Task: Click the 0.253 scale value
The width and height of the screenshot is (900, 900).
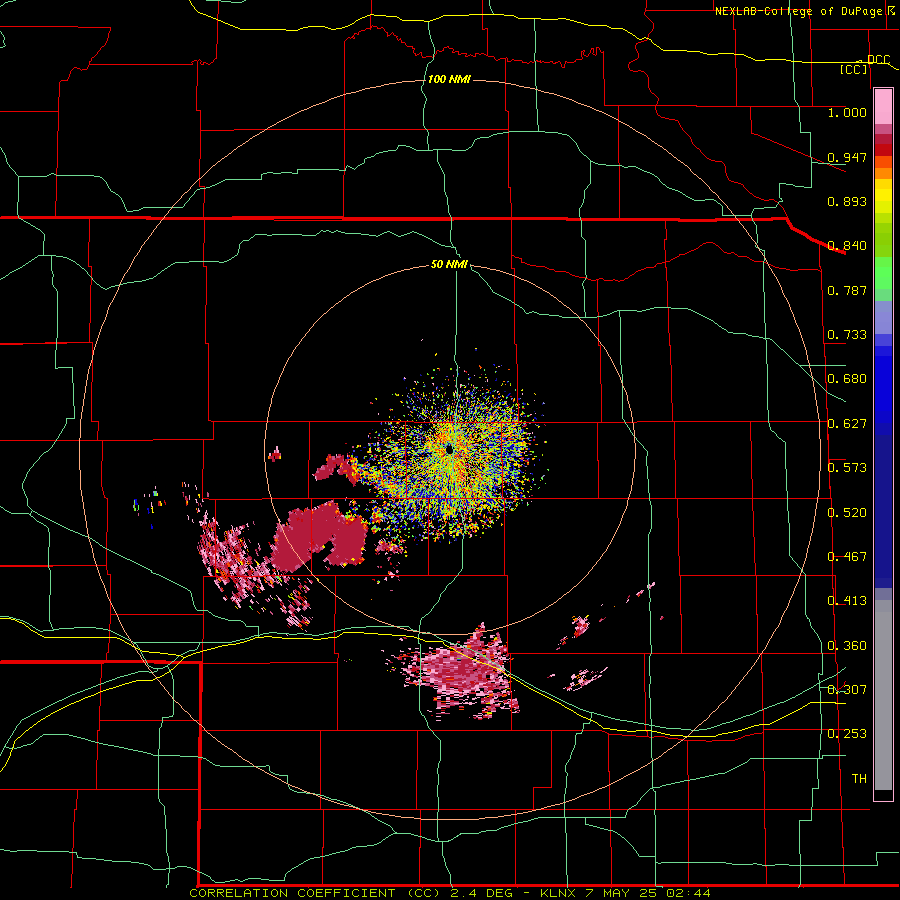Action: coord(847,734)
